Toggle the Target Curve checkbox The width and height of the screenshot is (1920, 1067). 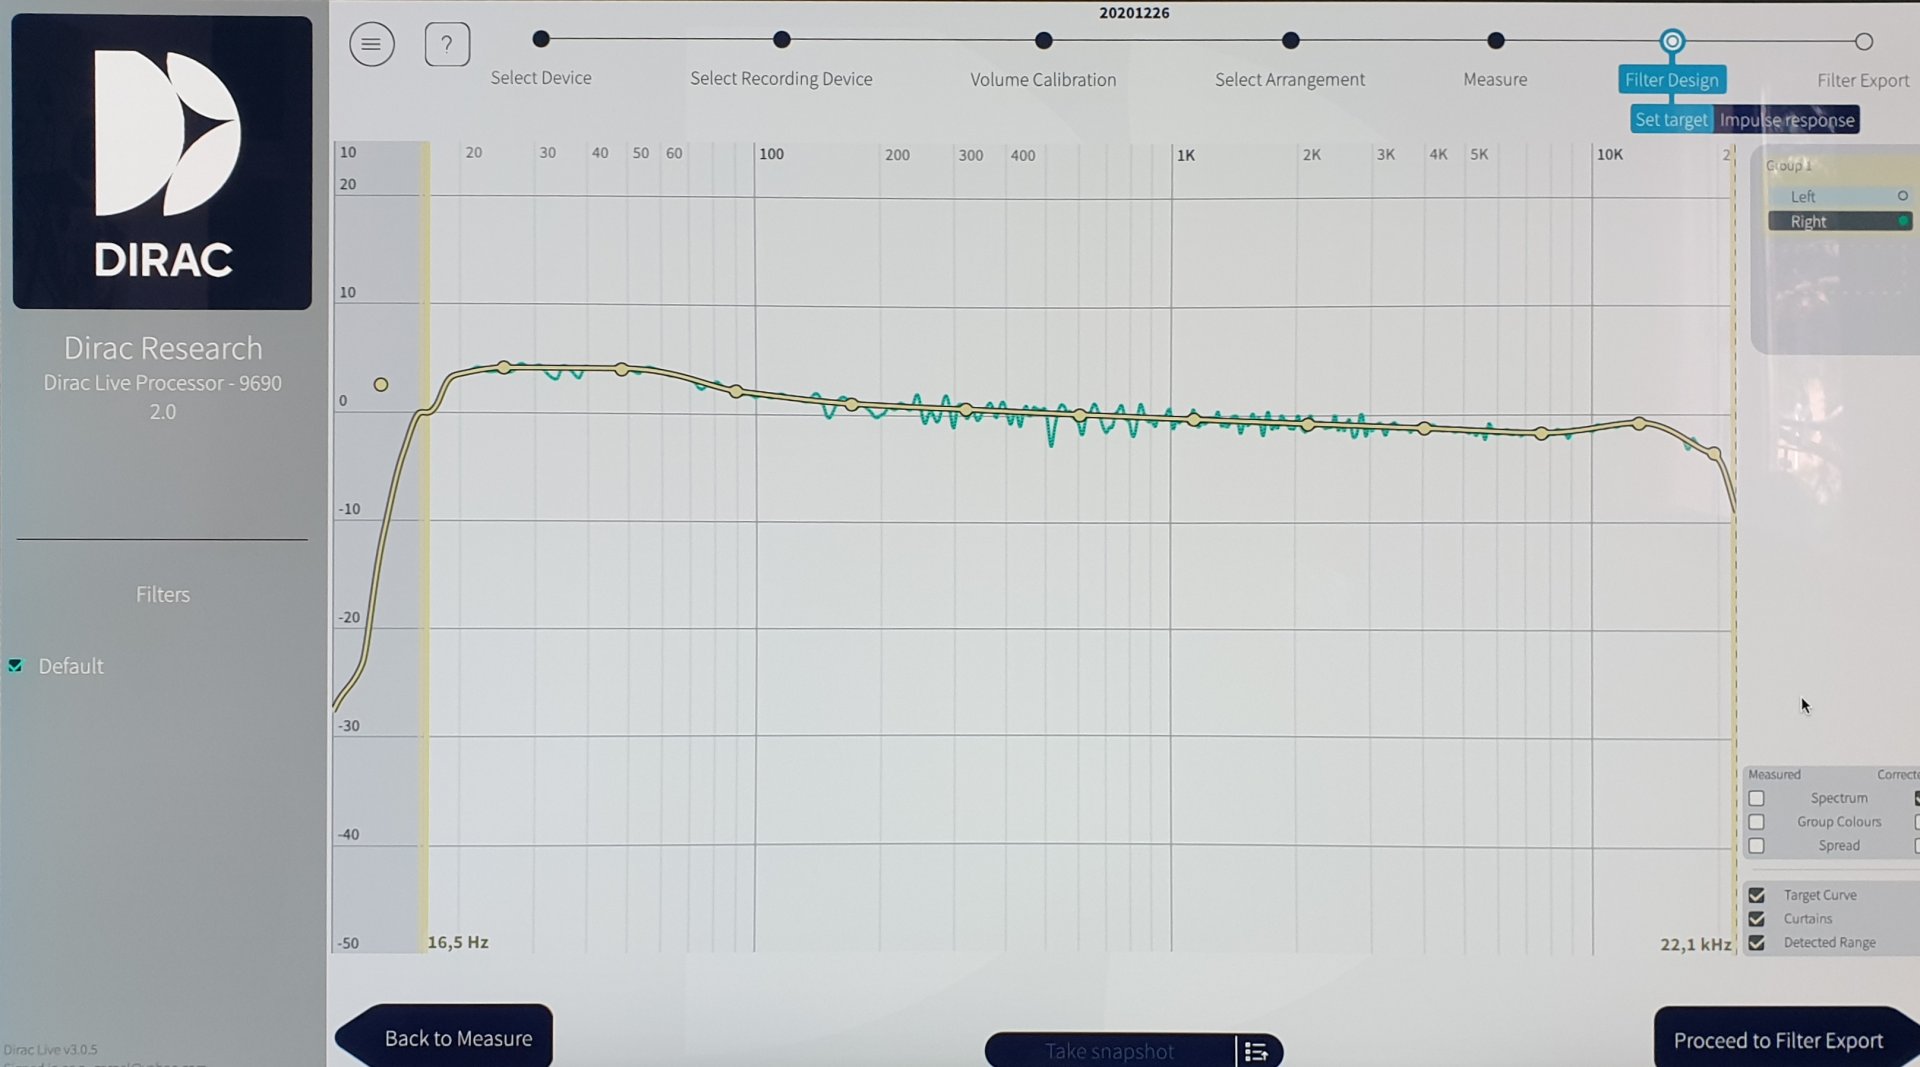pyautogui.click(x=1756, y=895)
